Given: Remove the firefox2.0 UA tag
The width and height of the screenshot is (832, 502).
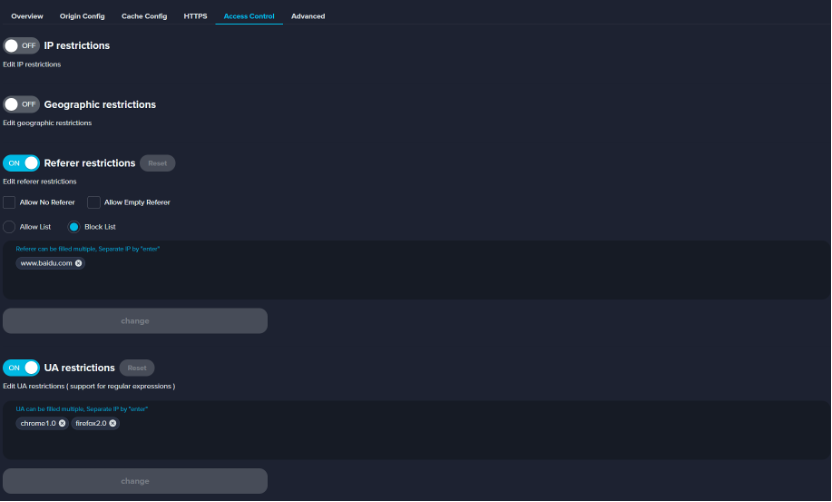Looking at the screenshot, I should click(x=113, y=423).
